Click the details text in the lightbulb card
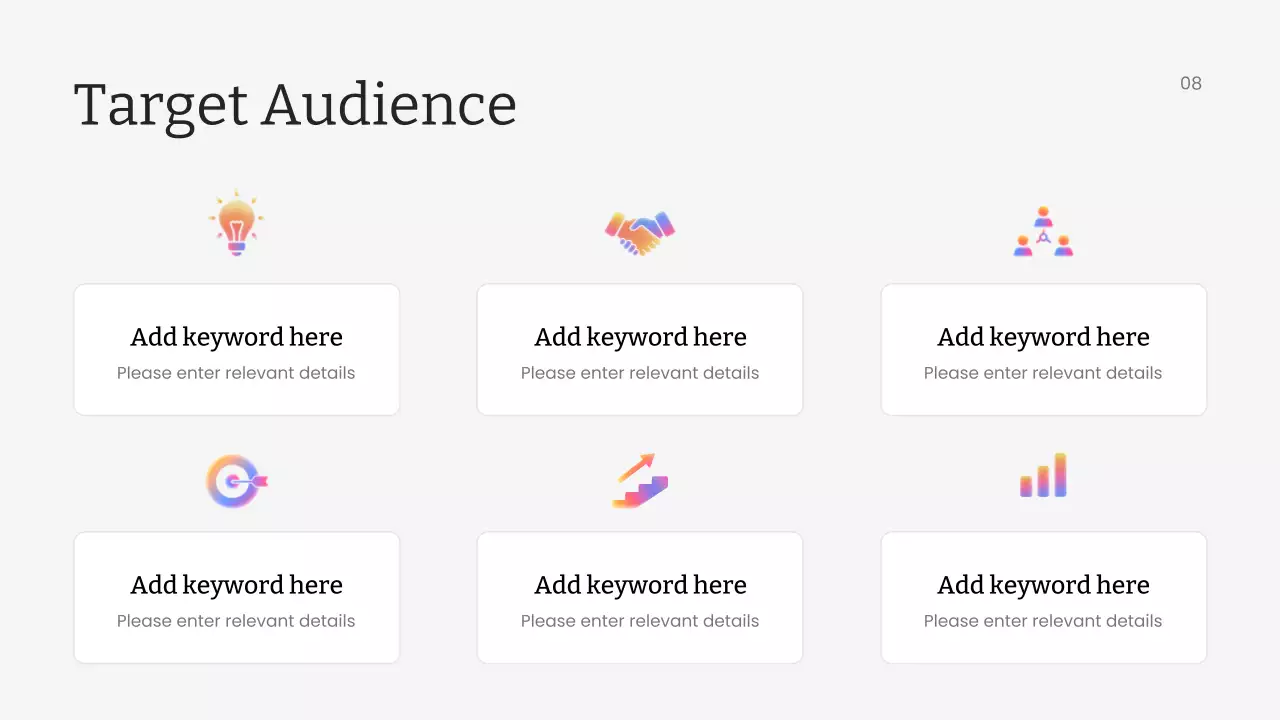 click(236, 373)
